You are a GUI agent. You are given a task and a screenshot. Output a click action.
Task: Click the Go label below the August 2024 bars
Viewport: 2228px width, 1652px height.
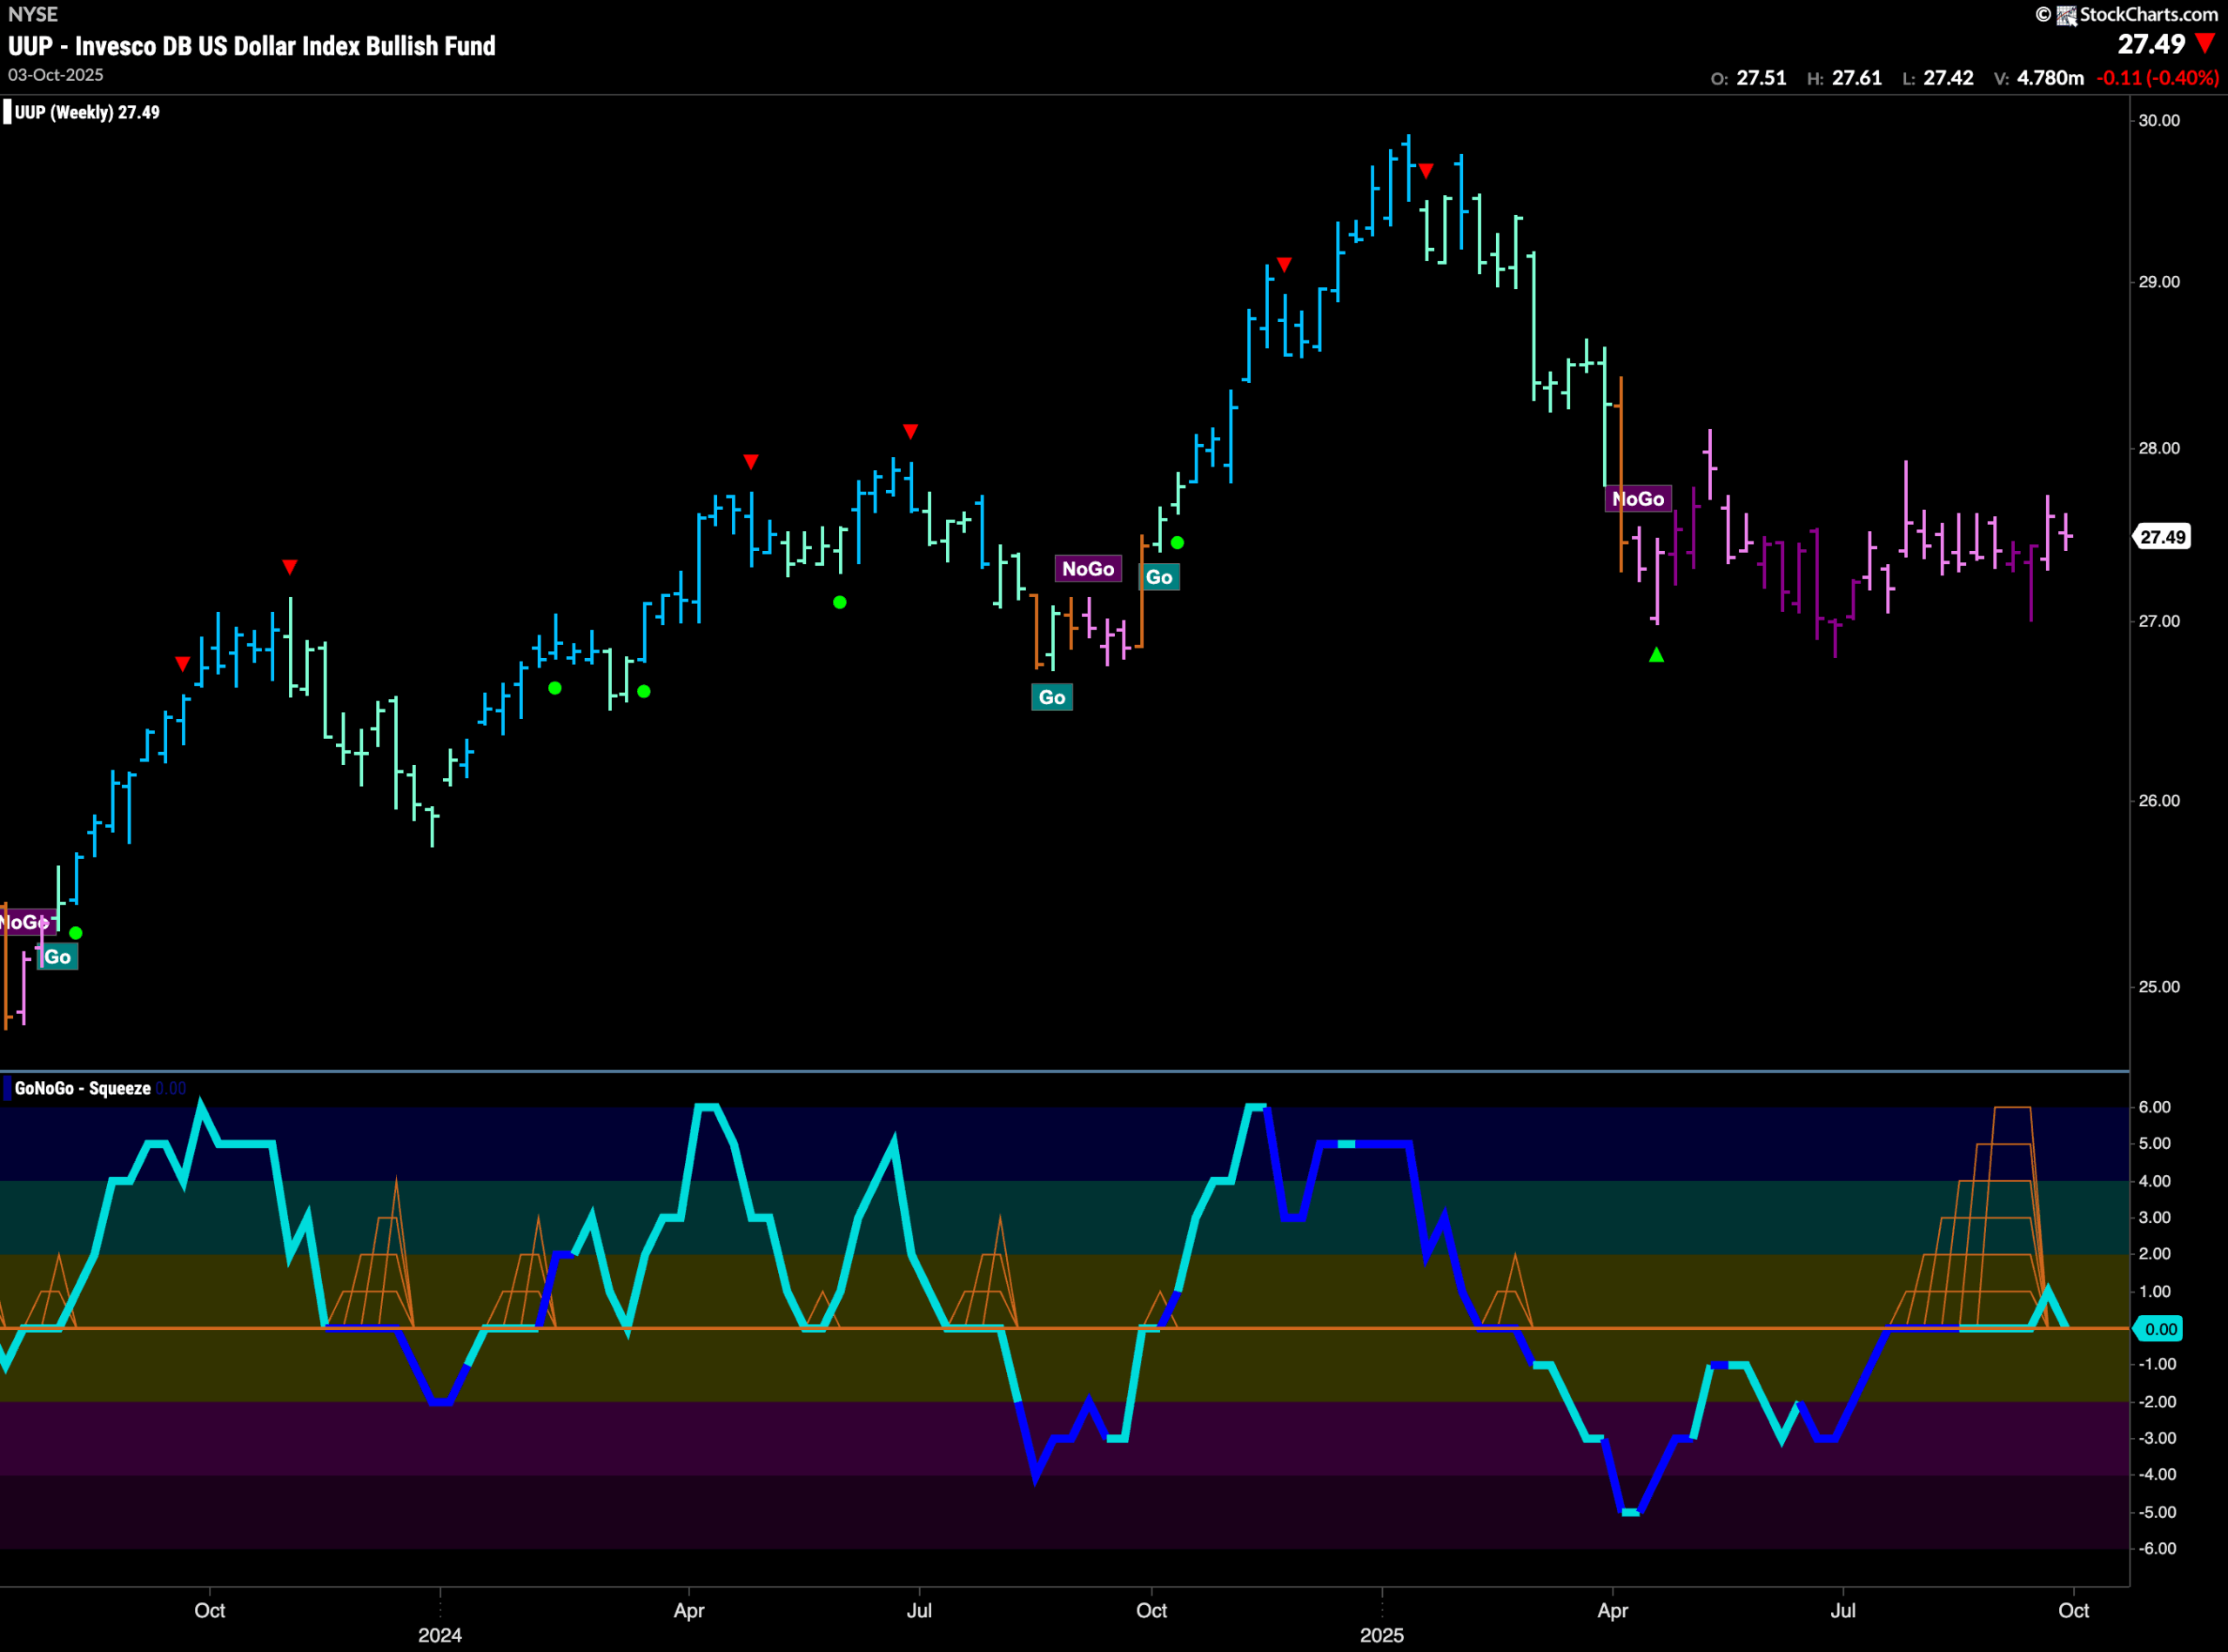point(1052,697)
